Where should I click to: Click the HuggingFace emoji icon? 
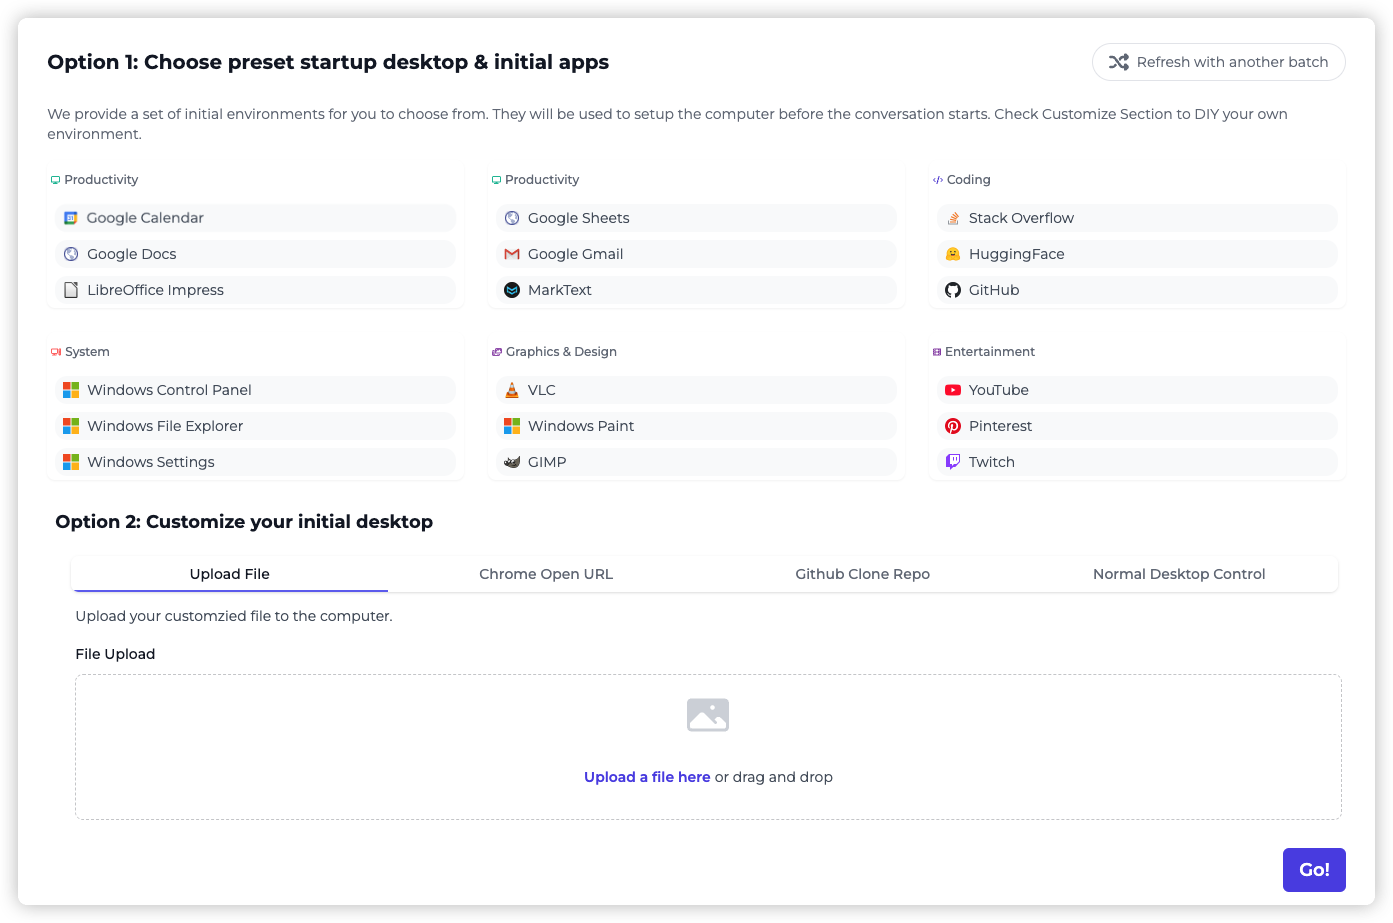953,254
